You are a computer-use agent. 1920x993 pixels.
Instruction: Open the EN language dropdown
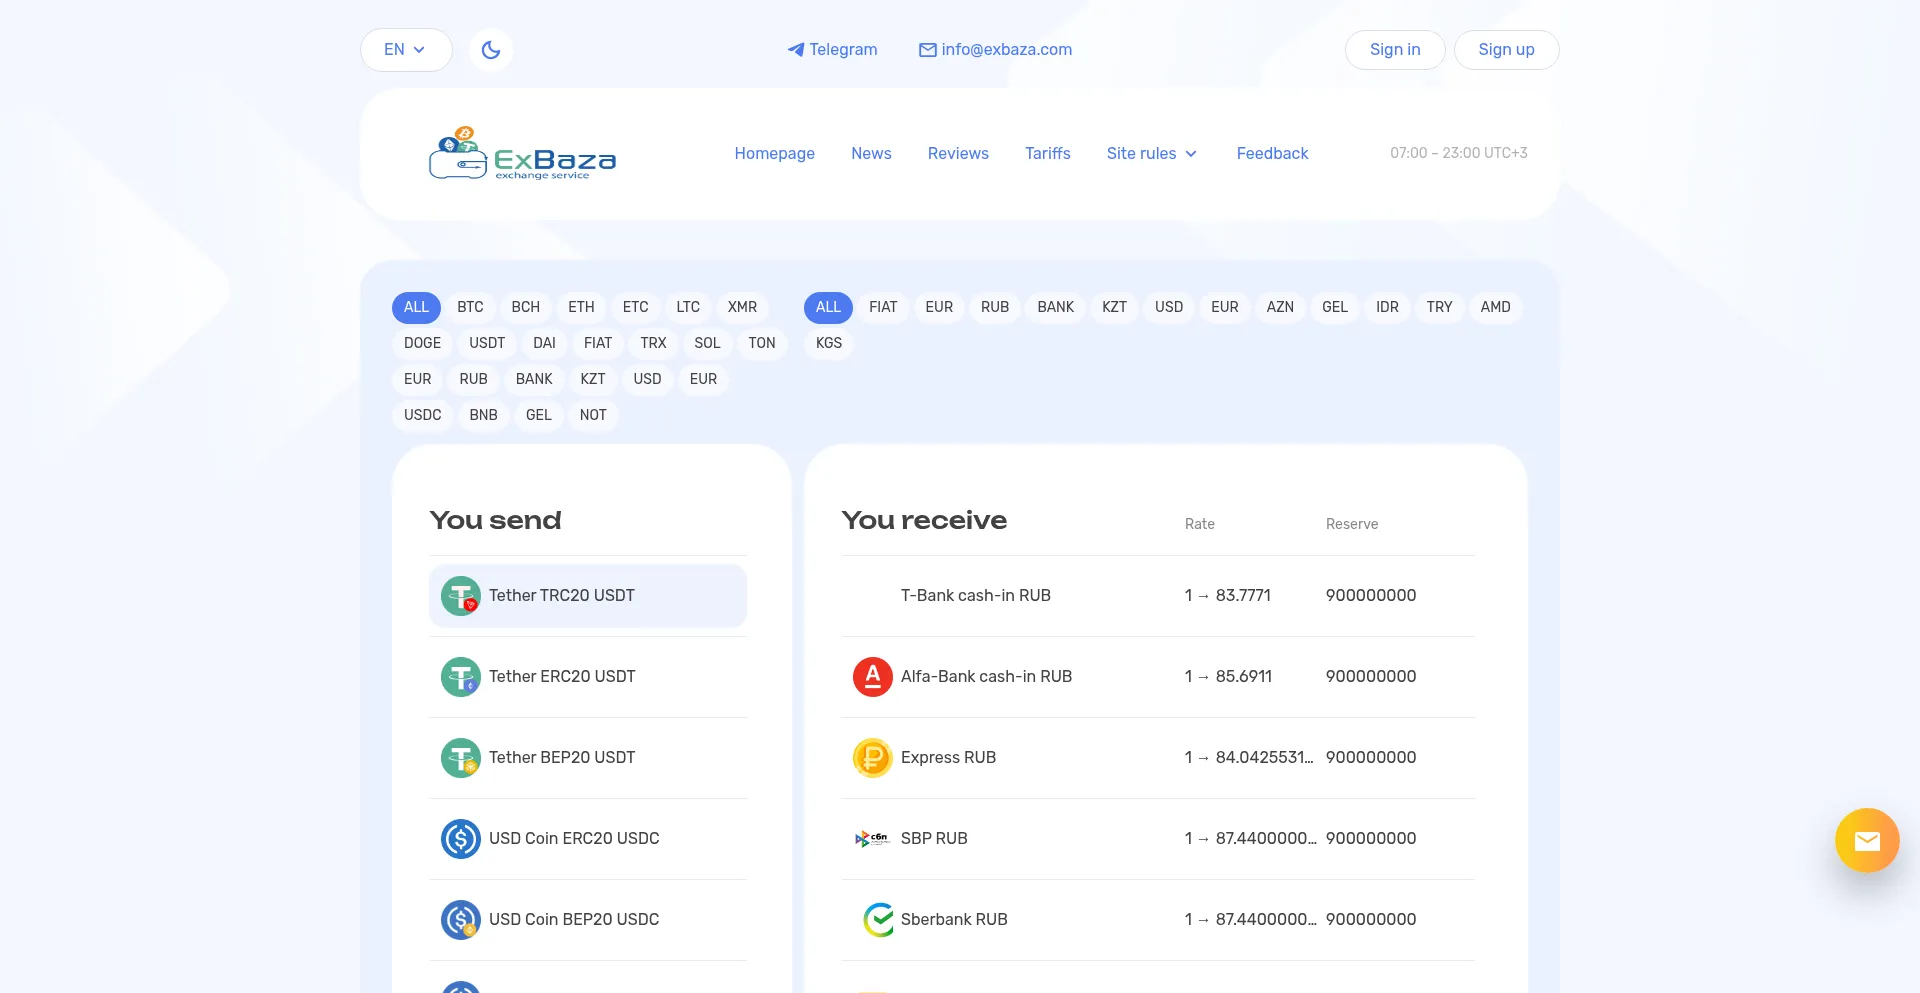pos(406,50)
